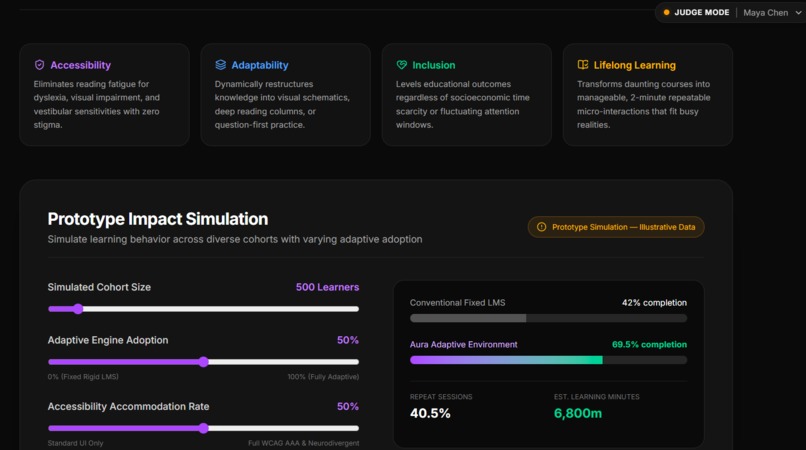Viewport: 806px width, 450px height.
Task: Open the Maya Chen user dropdown
Action: 772,12
